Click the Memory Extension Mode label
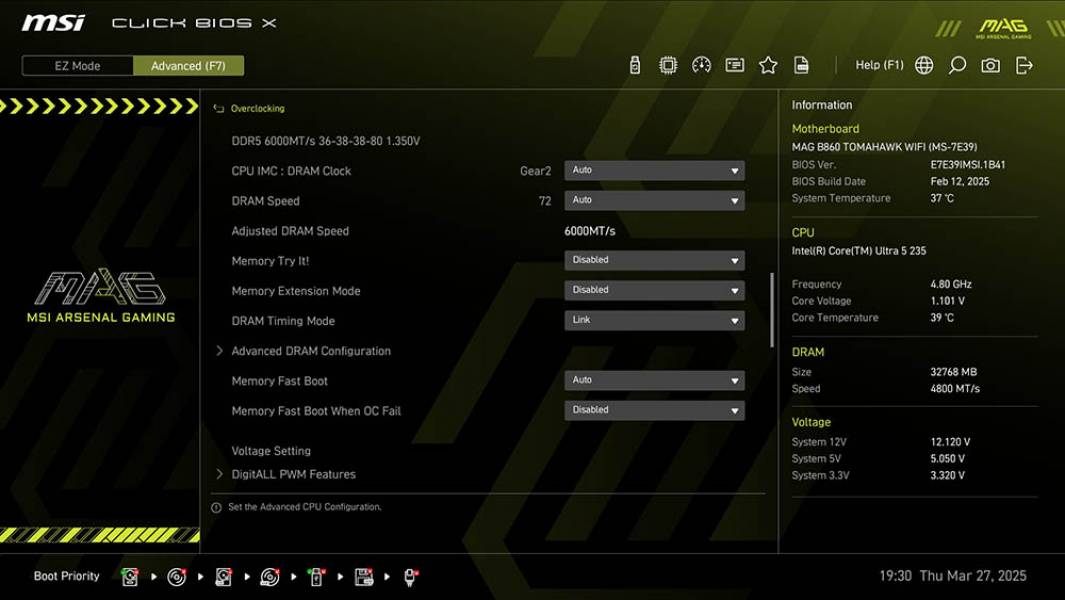The width and height of the screenshot is (1065, 600). (295, 291)
